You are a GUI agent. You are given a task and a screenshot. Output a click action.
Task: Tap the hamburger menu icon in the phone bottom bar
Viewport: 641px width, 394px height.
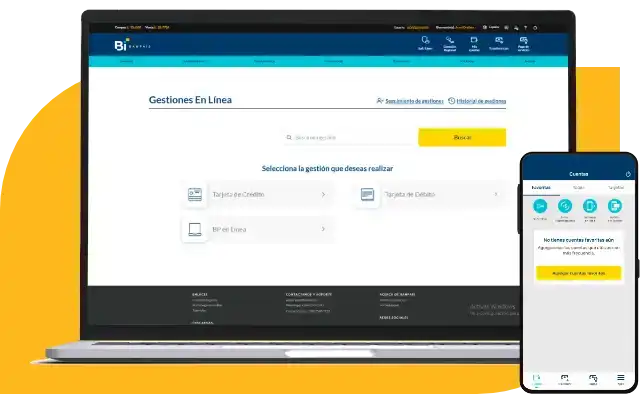point(621,379)
